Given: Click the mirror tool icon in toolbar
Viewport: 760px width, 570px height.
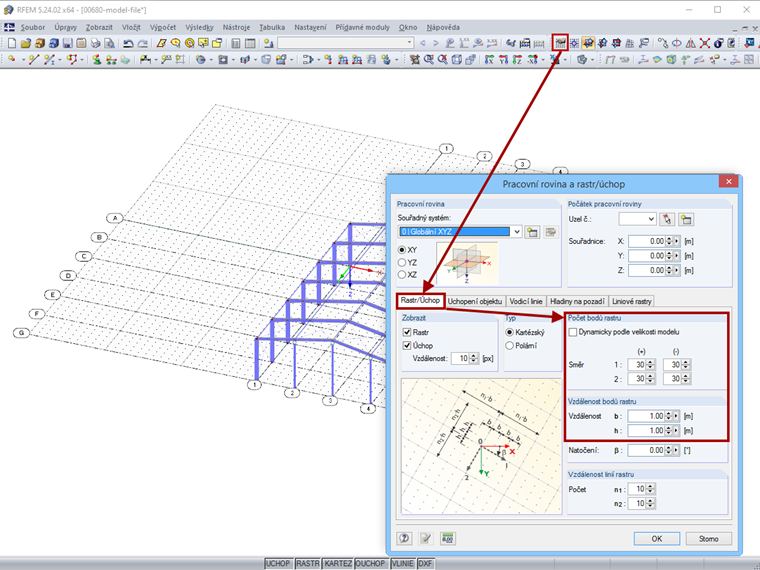Looking at the screenshot, I should pyautogui.click(x=691, y=43).
